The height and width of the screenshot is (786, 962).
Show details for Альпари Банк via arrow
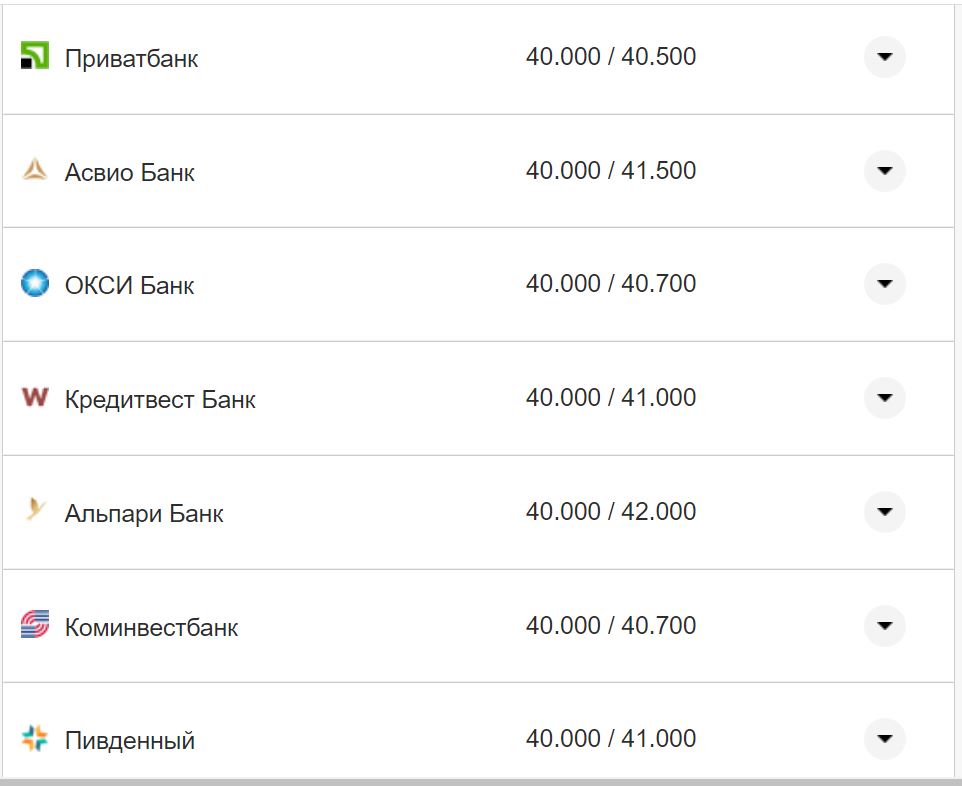click(x=884, y=512)
